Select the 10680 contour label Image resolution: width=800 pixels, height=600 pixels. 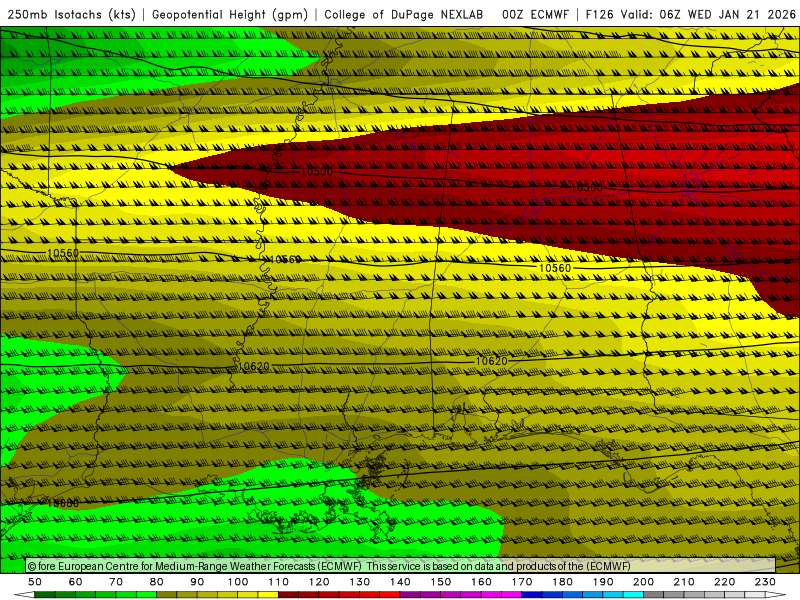[x=63, y=504]
